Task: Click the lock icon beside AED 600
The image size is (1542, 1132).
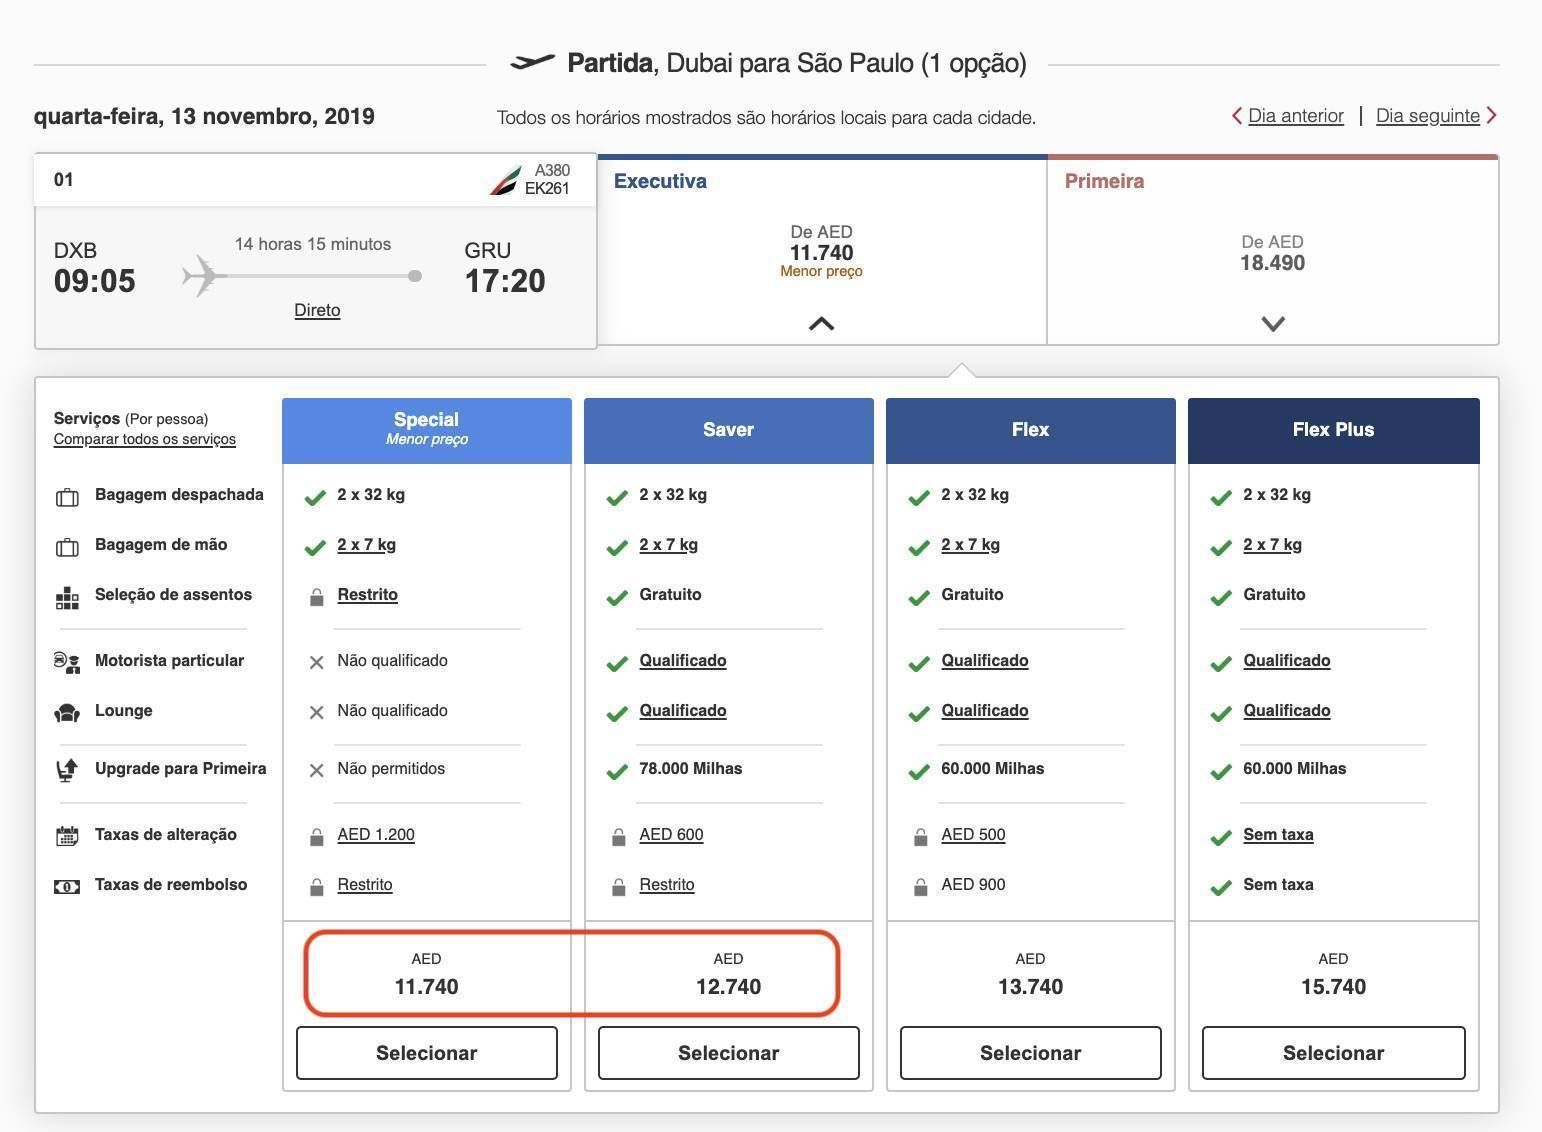Action: (x=618, y=837)
